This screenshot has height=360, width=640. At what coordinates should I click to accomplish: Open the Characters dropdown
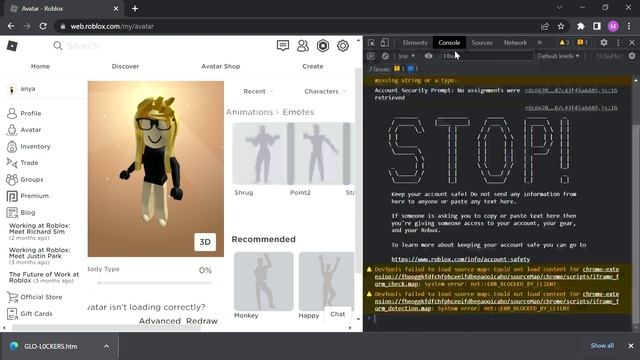[x=325, y=91]
